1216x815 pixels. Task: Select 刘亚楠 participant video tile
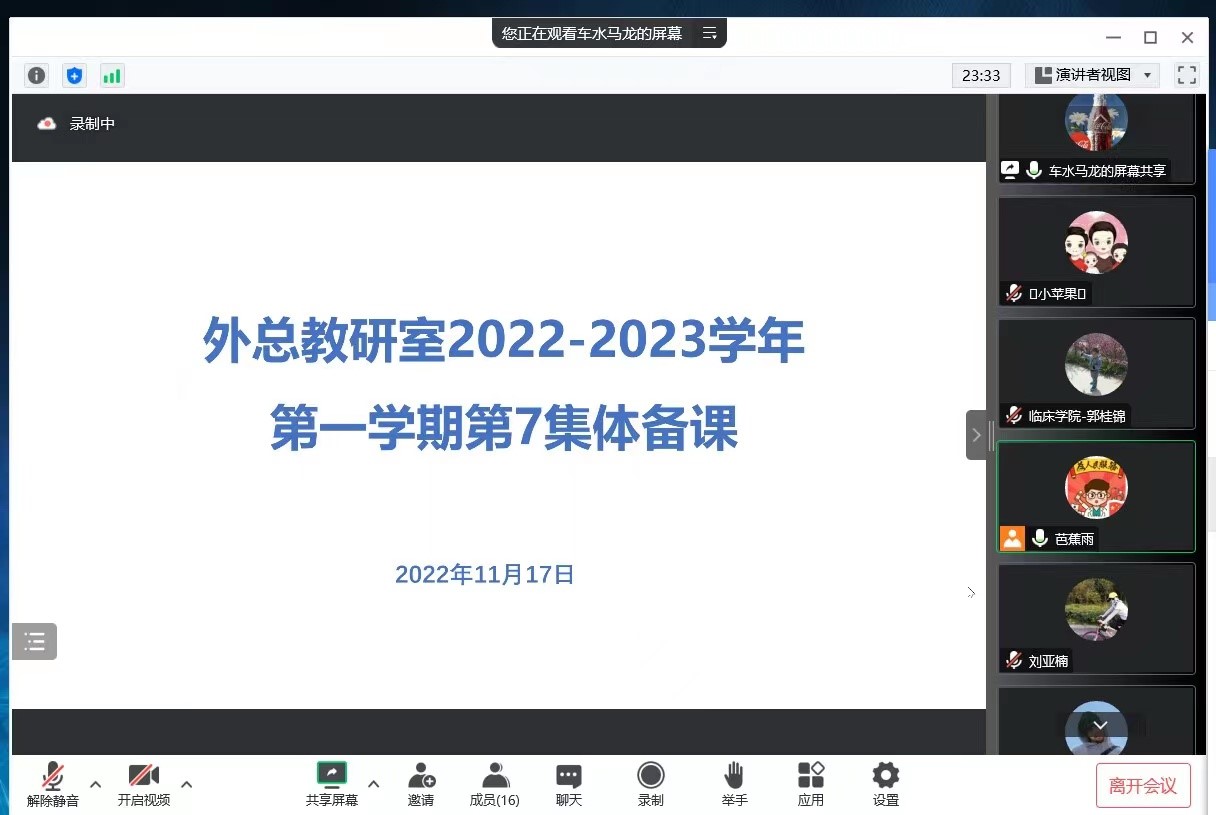[x=1096, y=617]
